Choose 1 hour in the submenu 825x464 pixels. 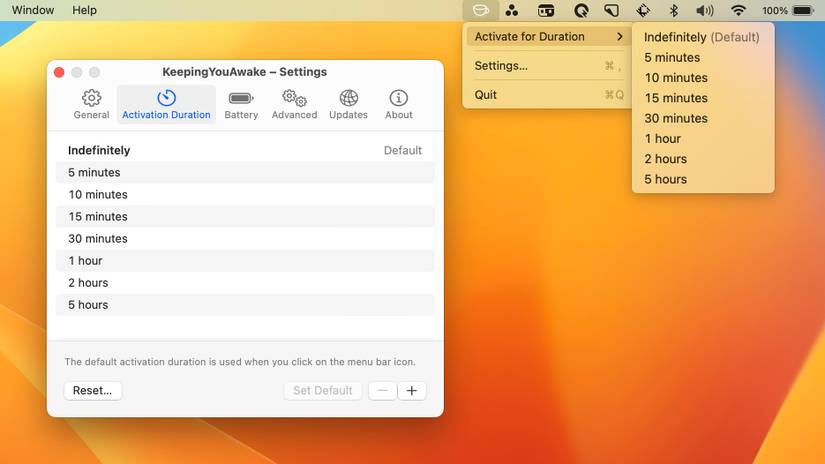pos(703,139)
